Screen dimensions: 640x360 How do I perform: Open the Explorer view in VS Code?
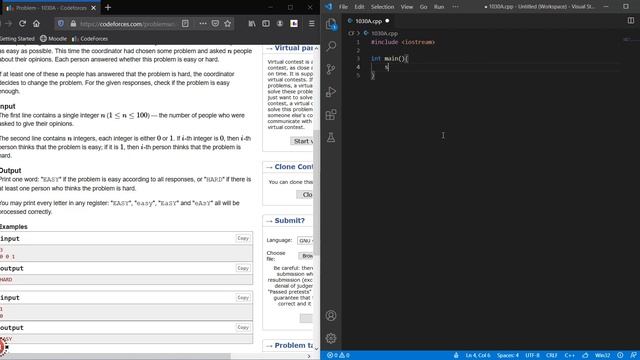pos(331,24)
